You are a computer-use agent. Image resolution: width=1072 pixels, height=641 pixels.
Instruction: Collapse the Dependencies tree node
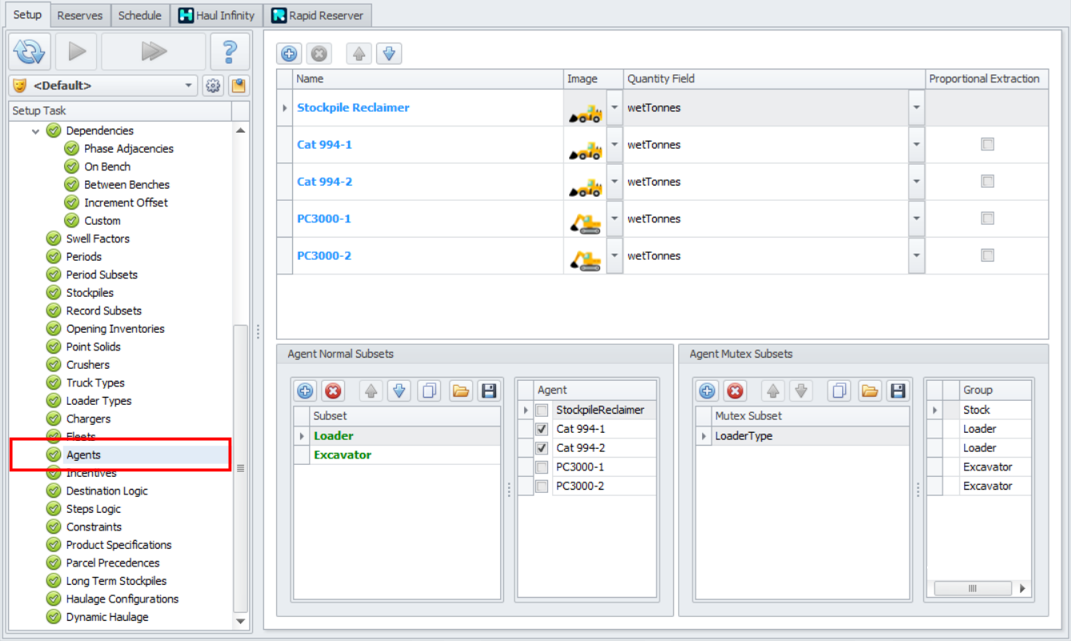37,131
